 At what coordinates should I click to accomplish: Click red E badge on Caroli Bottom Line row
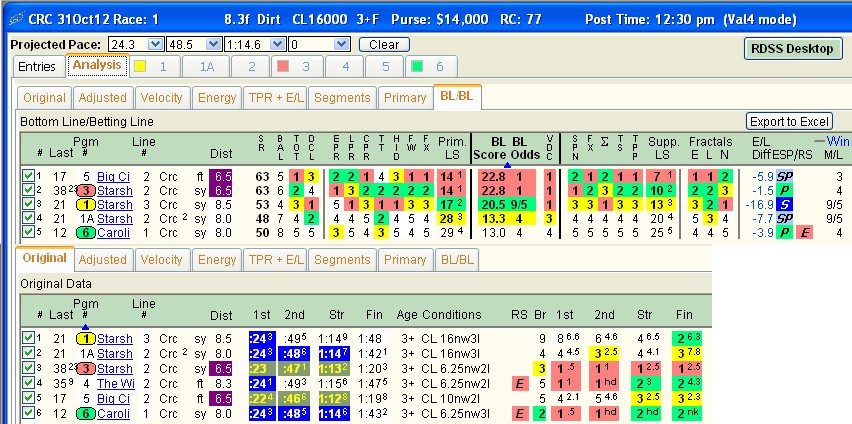point(804,233)
